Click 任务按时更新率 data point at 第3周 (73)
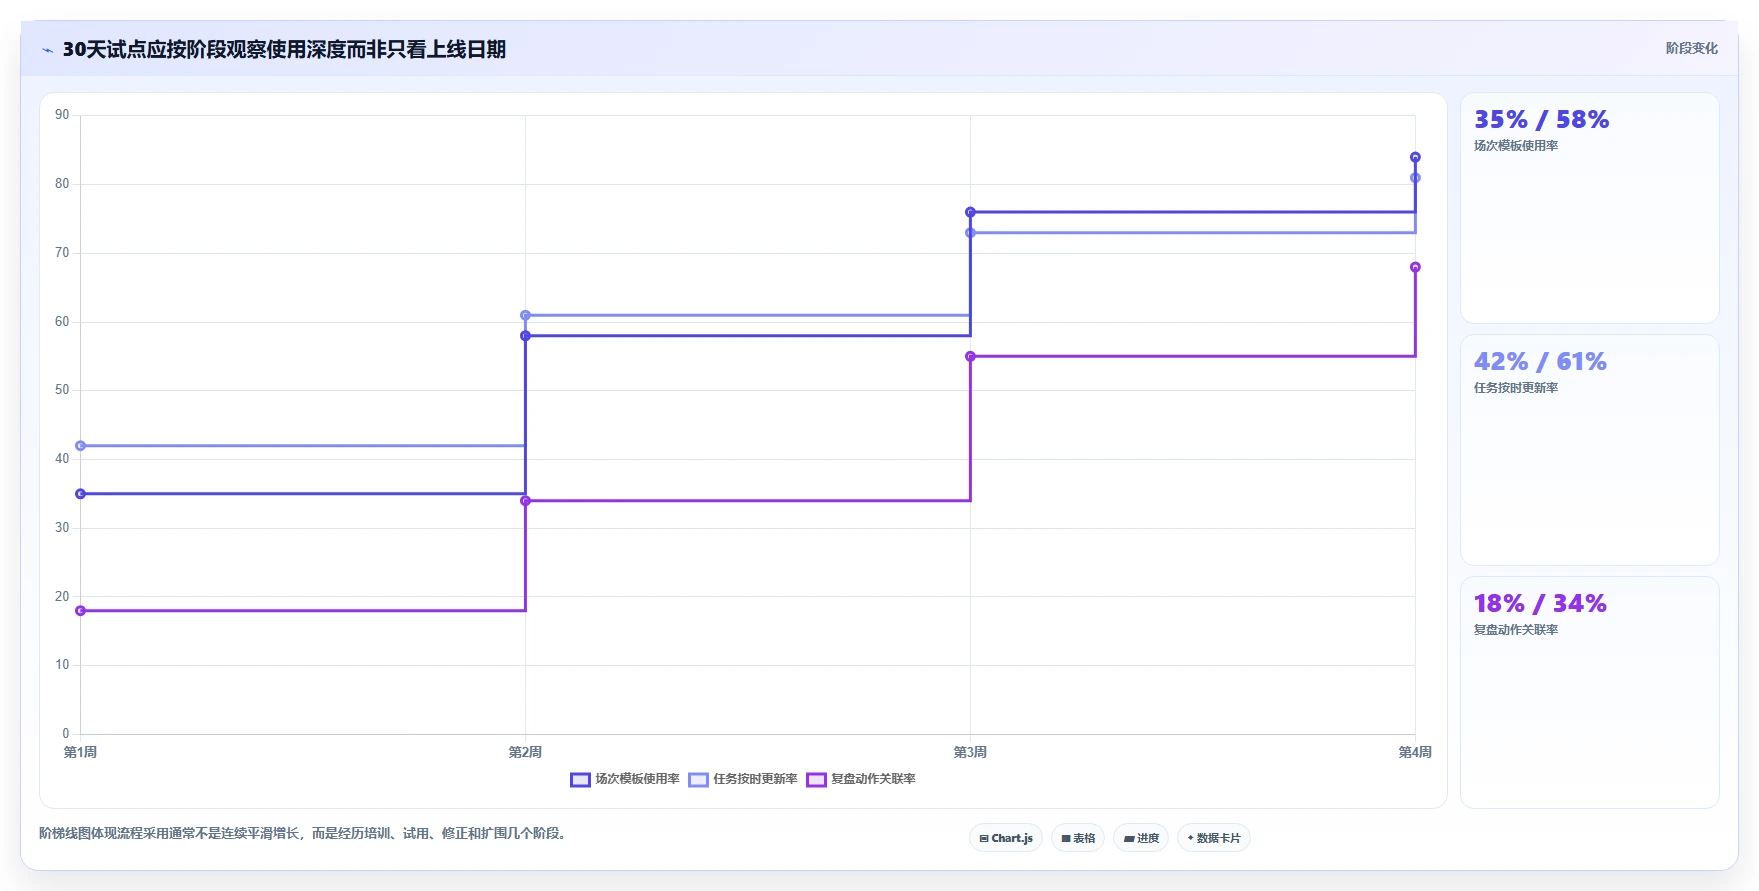This screenshot has width=1759, height=891. point(970,233)
